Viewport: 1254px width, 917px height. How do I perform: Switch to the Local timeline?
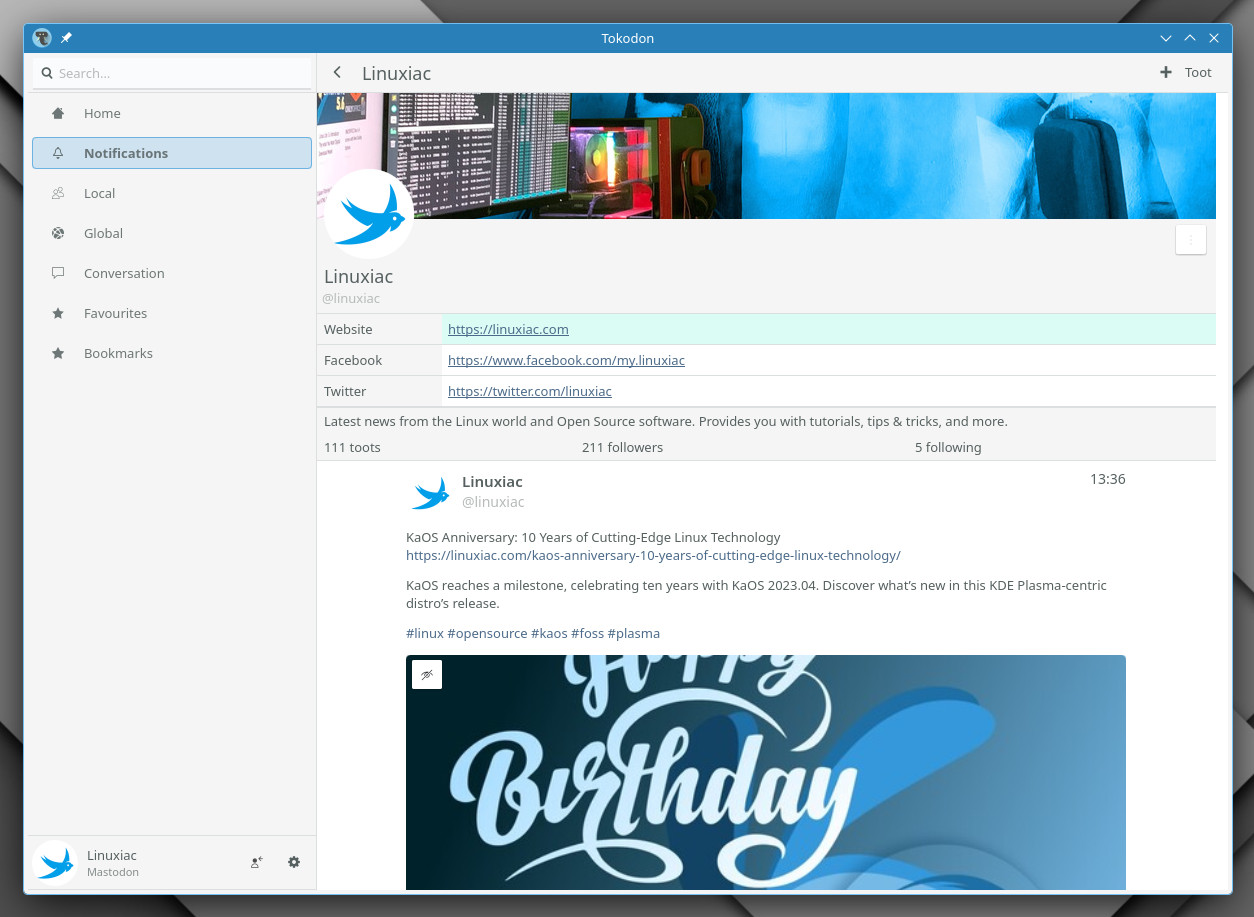(x=172, y=193)
